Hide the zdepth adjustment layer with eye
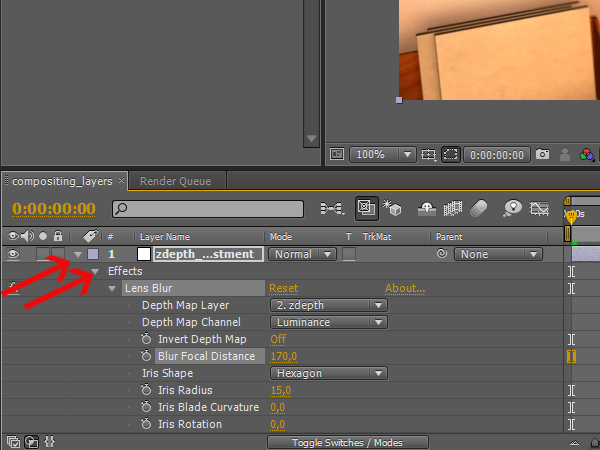This screenshot has width=600, height=450. 13,254
